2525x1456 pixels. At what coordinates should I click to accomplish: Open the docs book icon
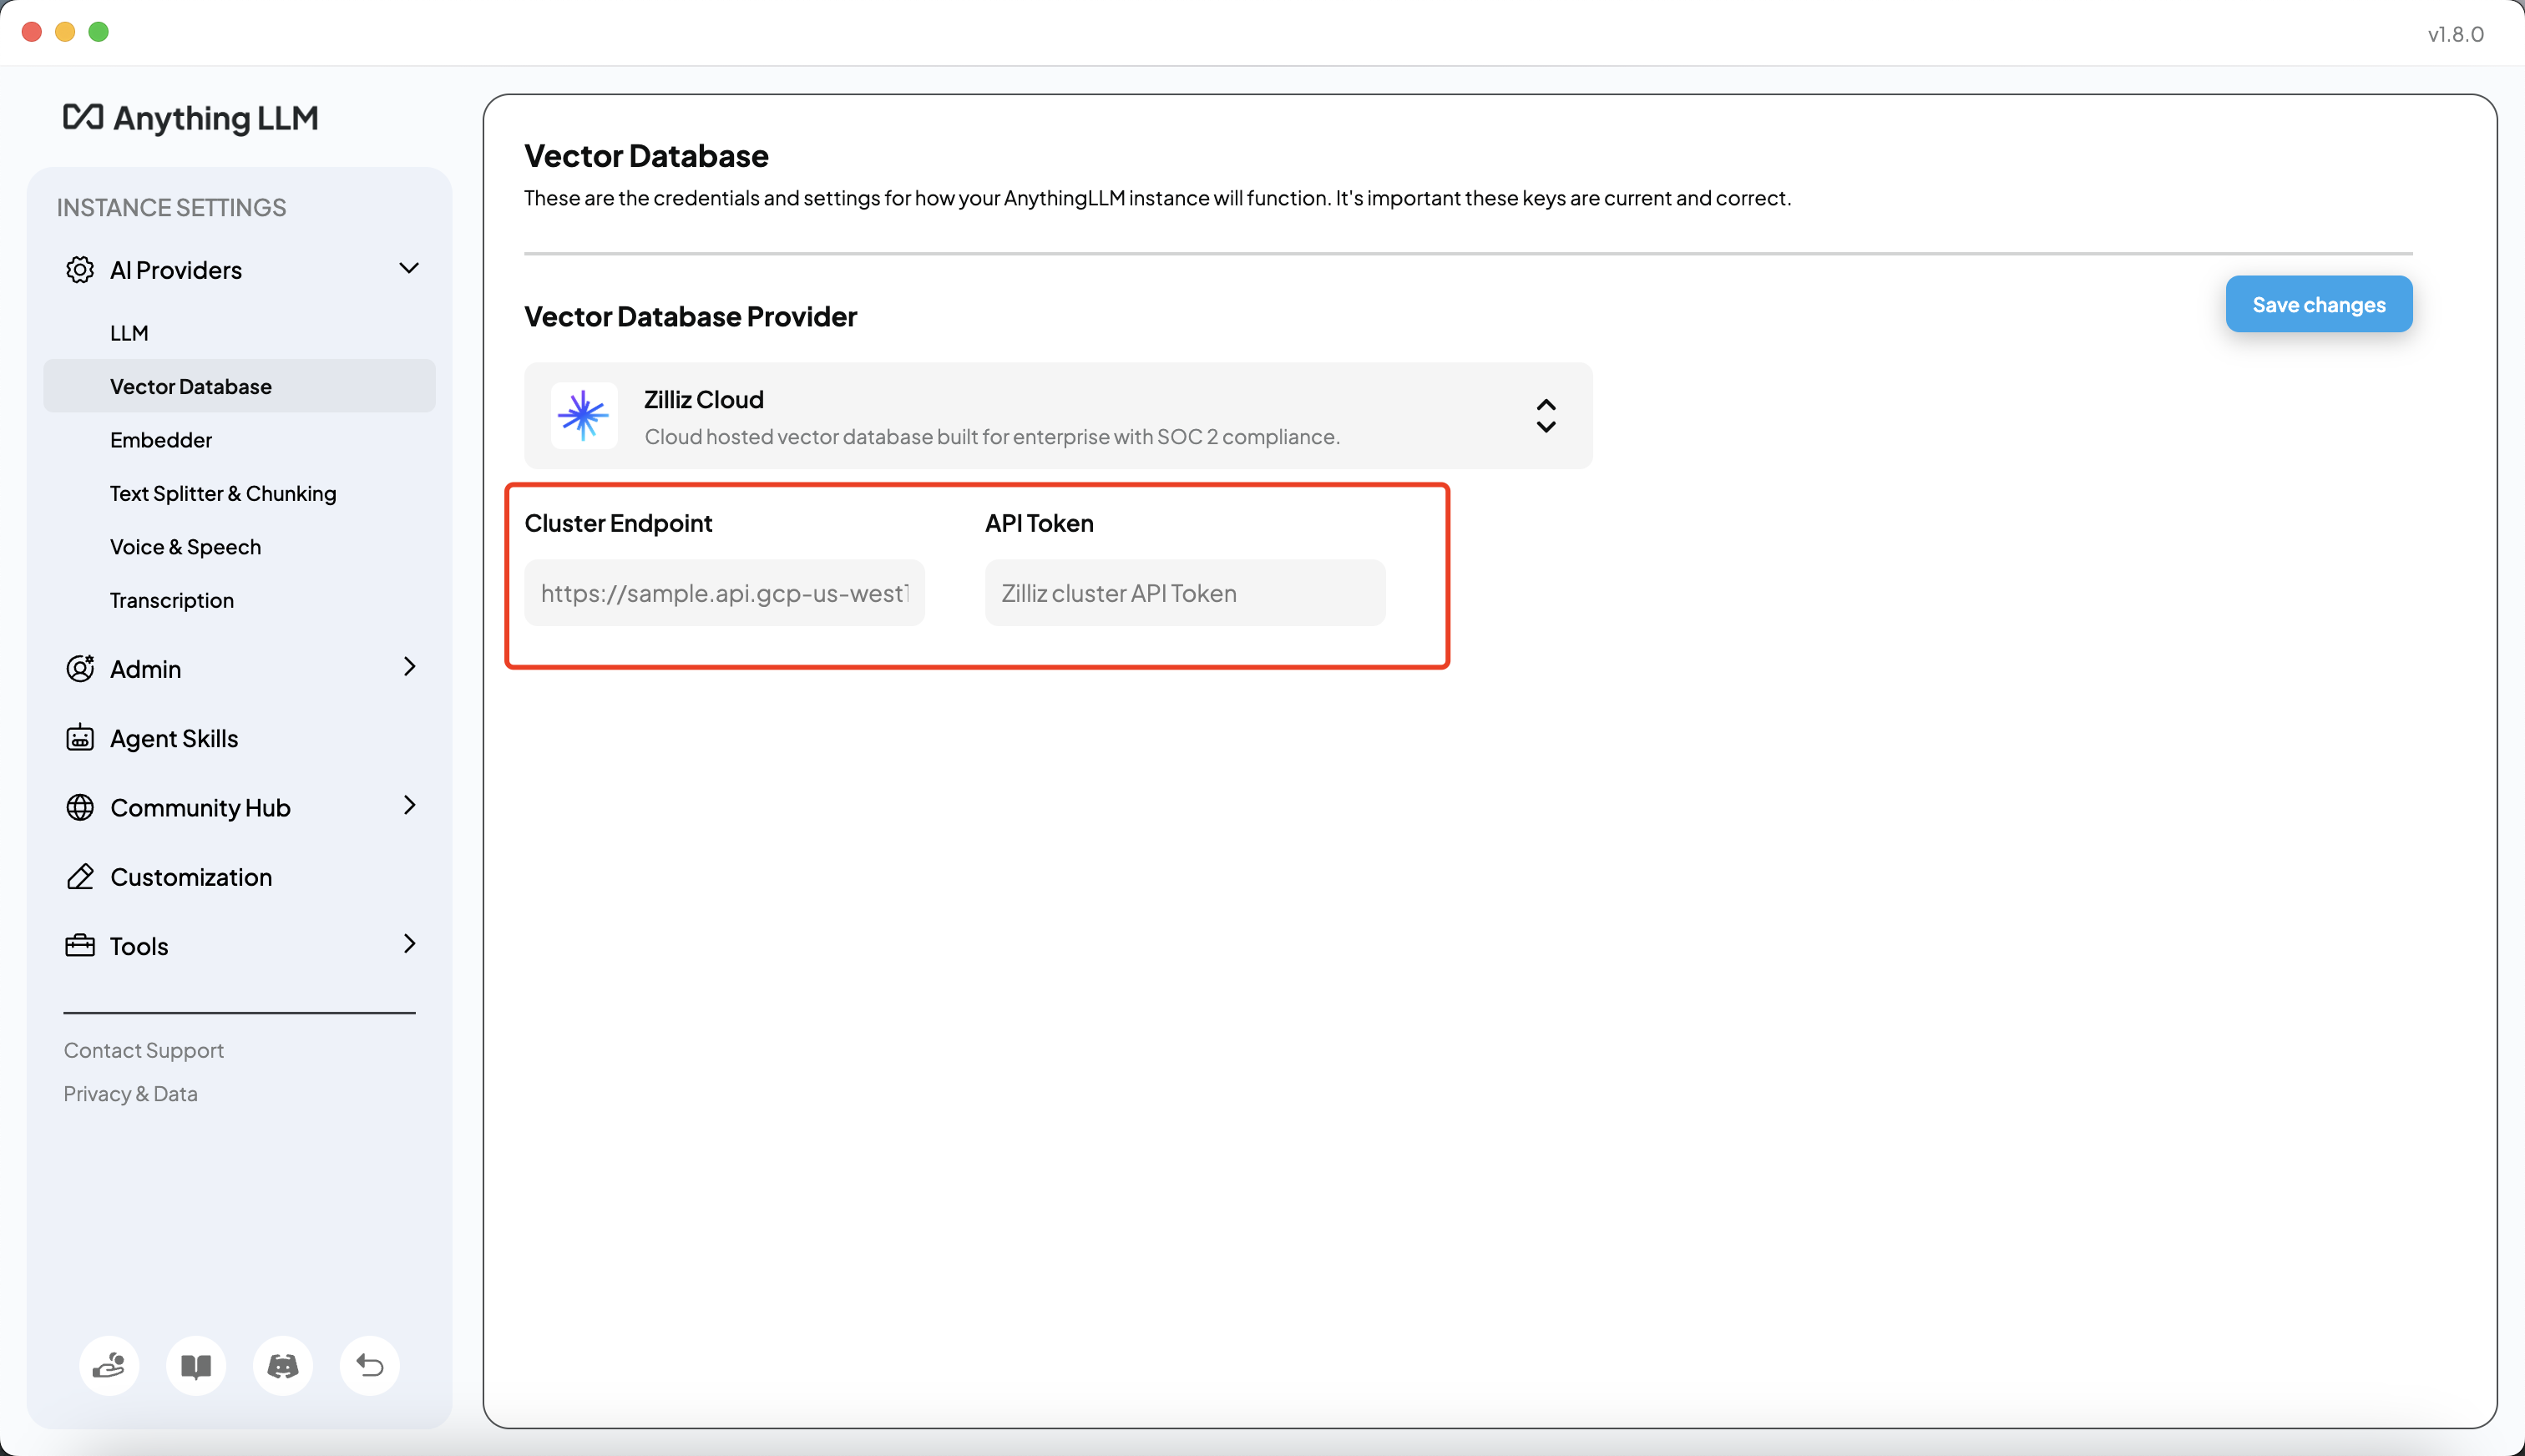[x=196, y=1365]
